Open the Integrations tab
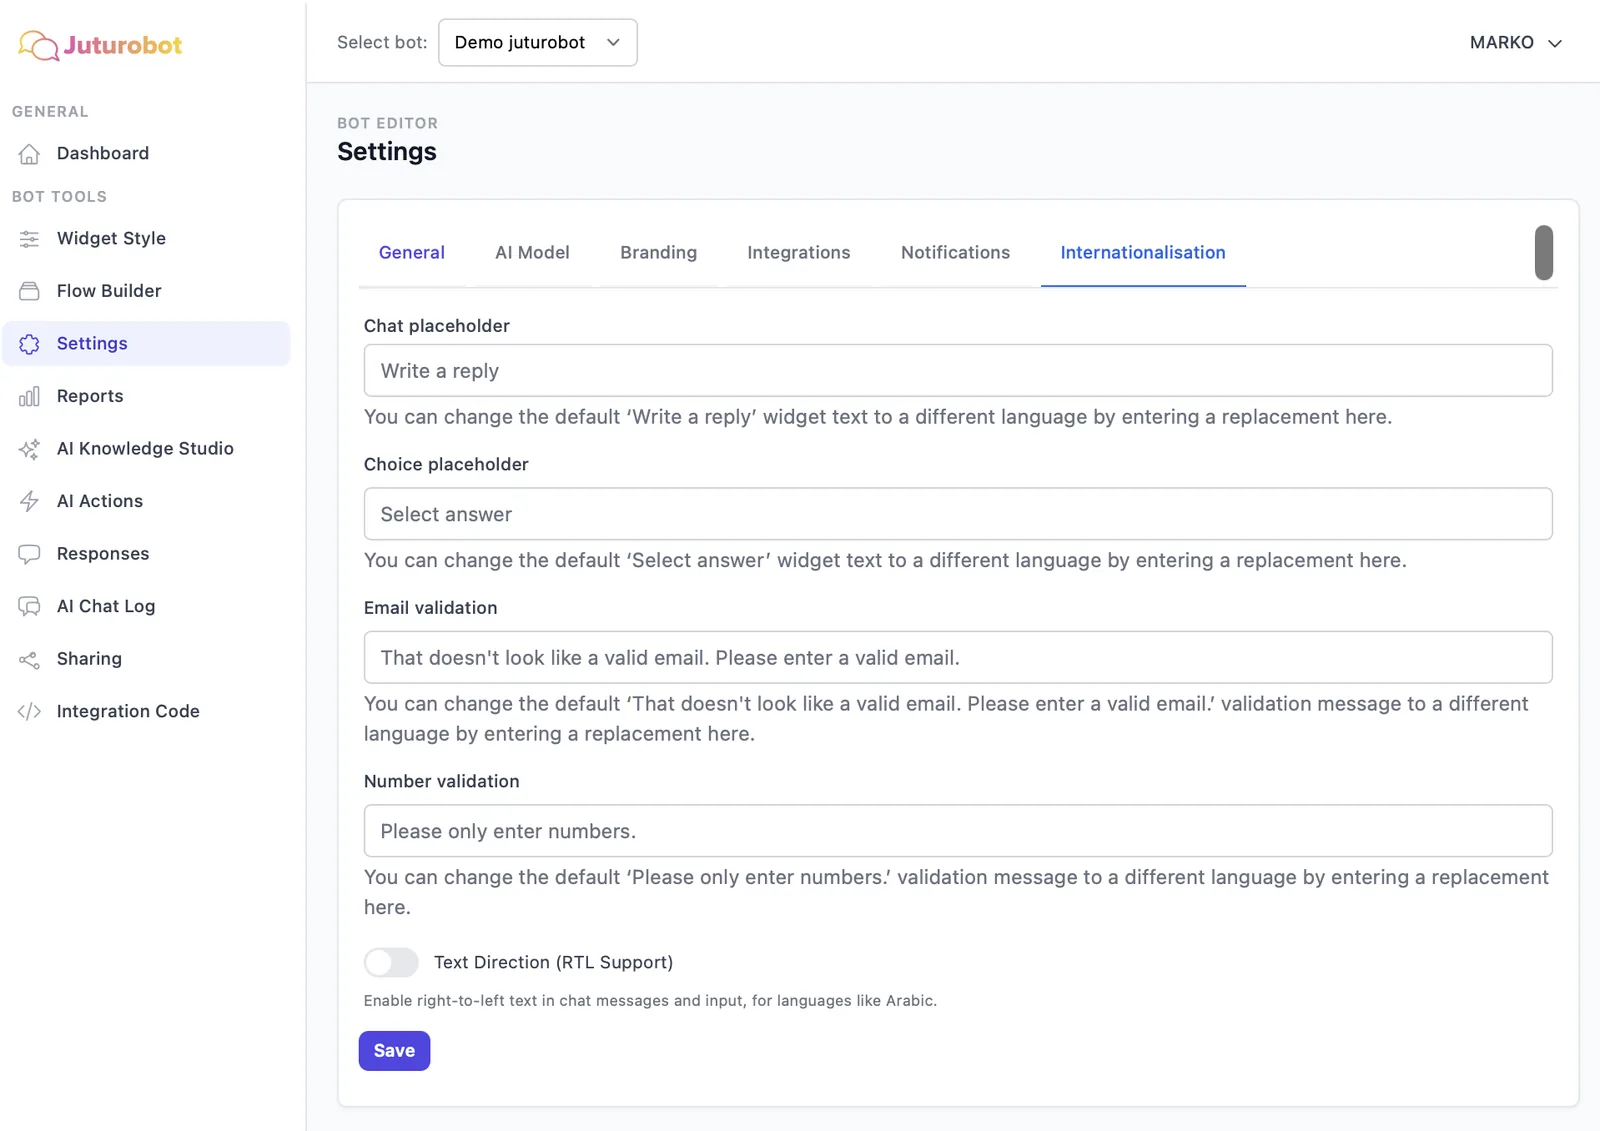Viewport: 1600px width, 1131px height. click(x=799, y=252)
